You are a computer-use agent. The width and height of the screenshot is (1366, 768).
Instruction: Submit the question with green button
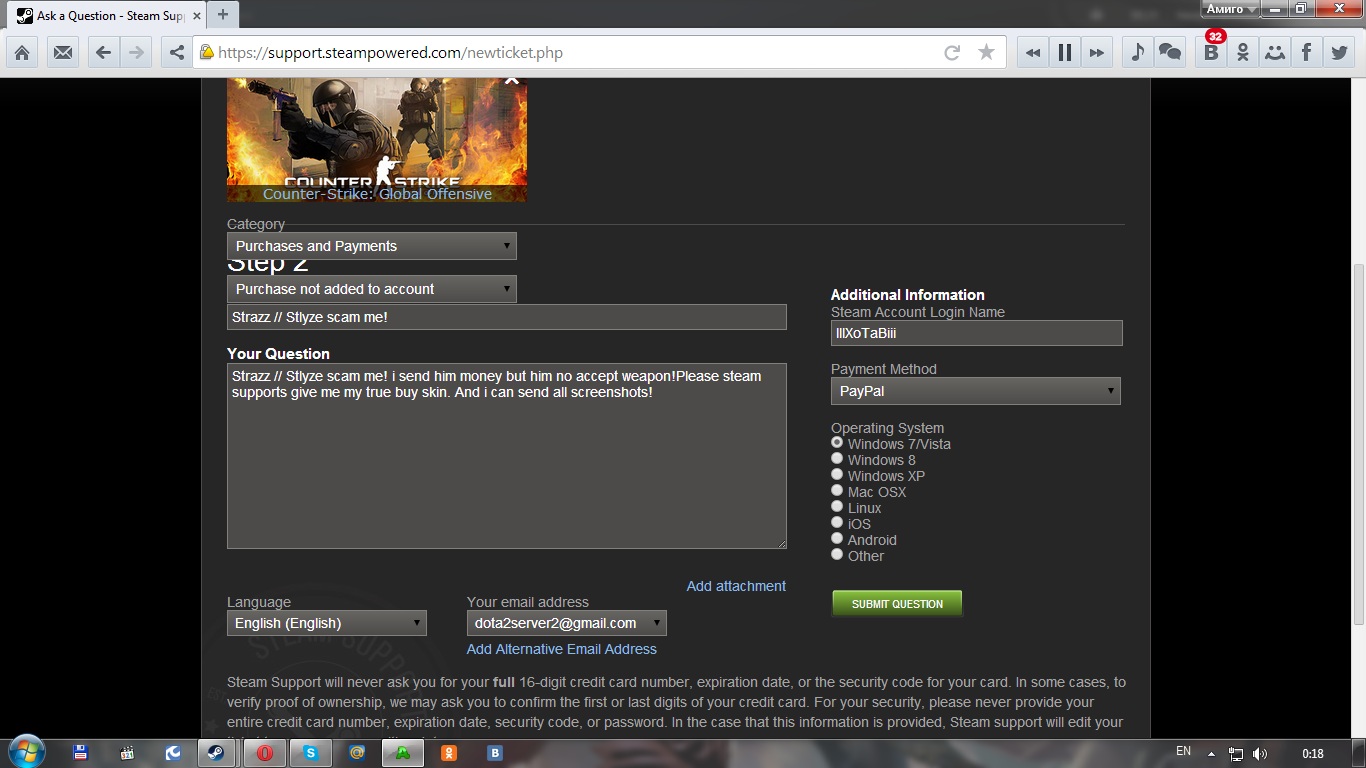tap(897, 604)
